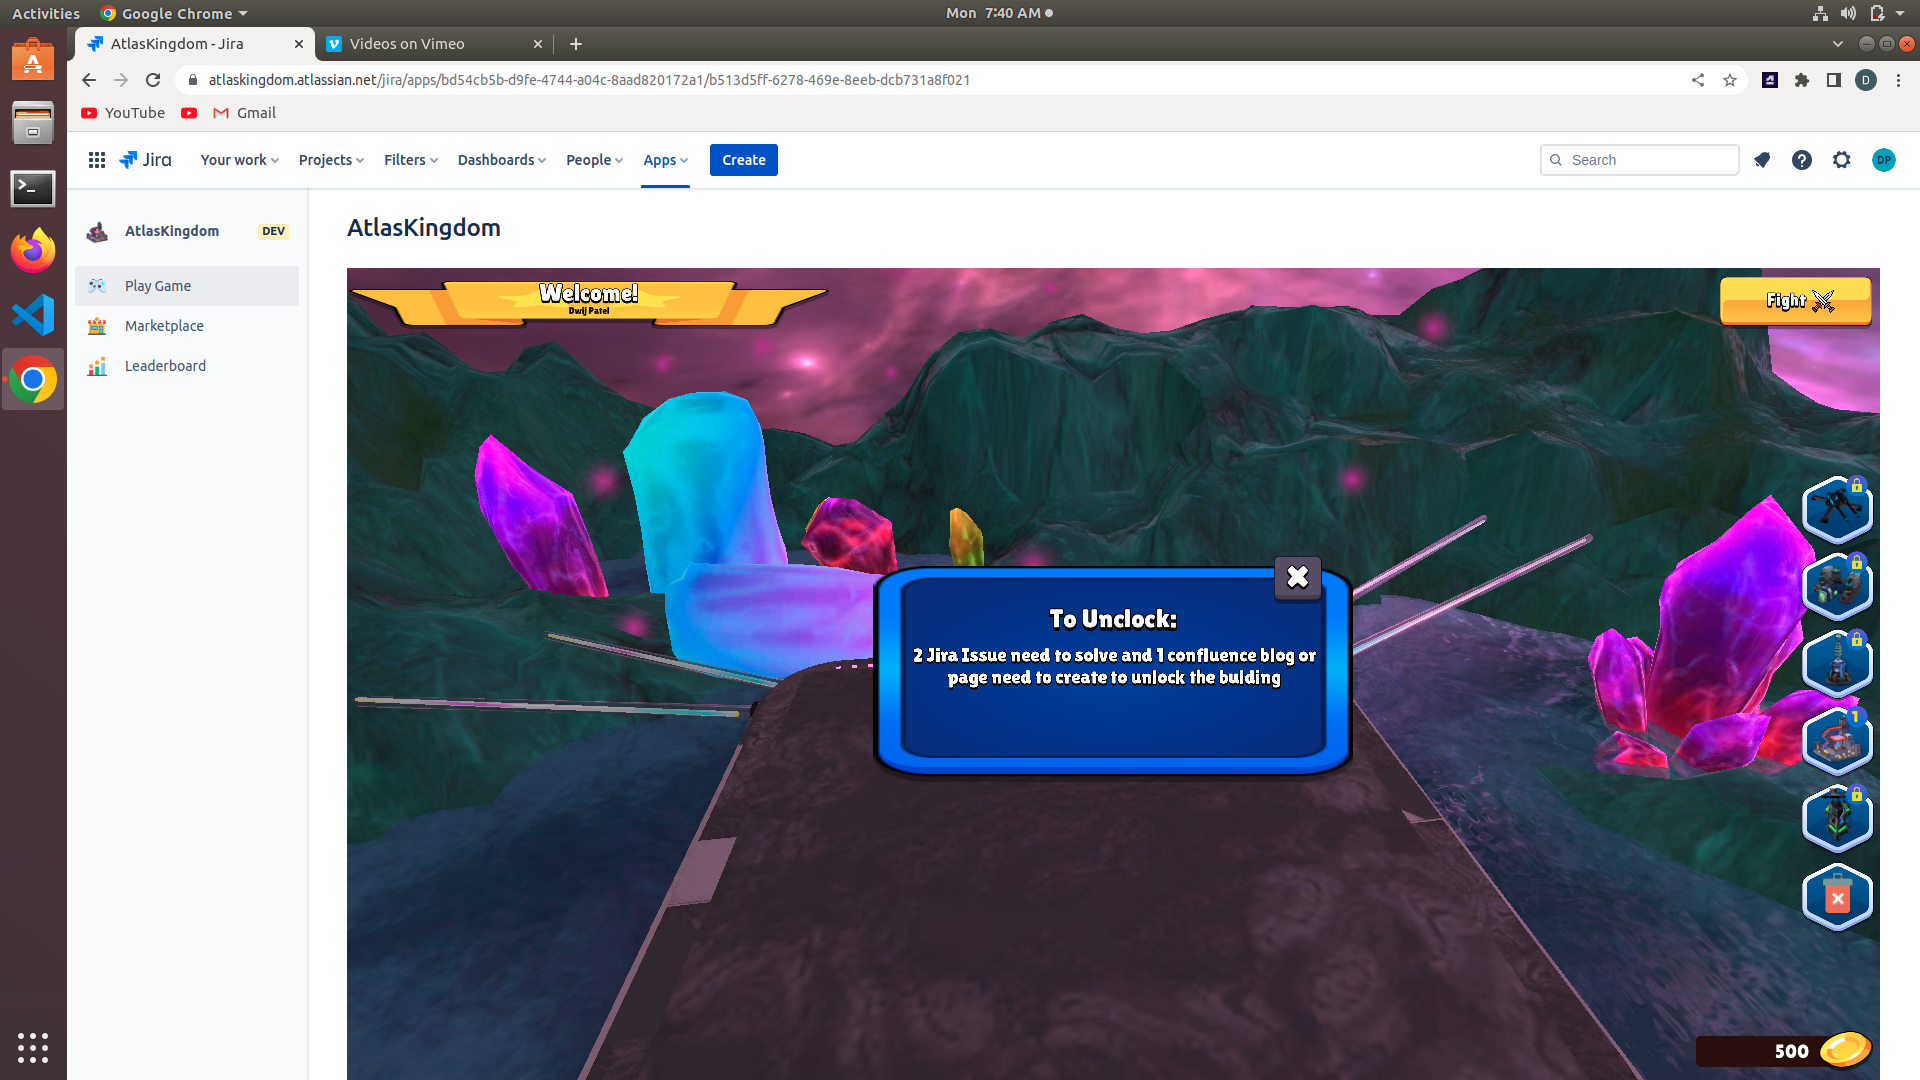Click the trash delete hexagon icon
This screenshot has width=1920, height=1080.
pos(1837,897)
